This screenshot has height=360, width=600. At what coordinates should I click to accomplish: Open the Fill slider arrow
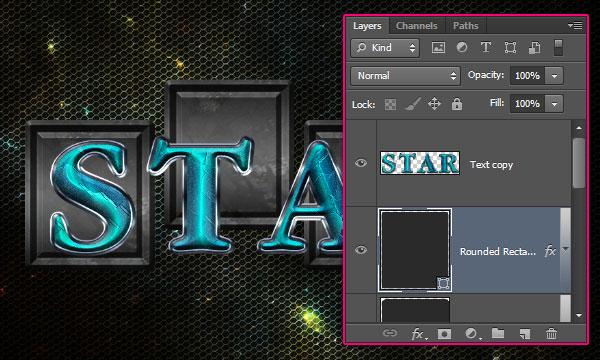coord(554,104)
